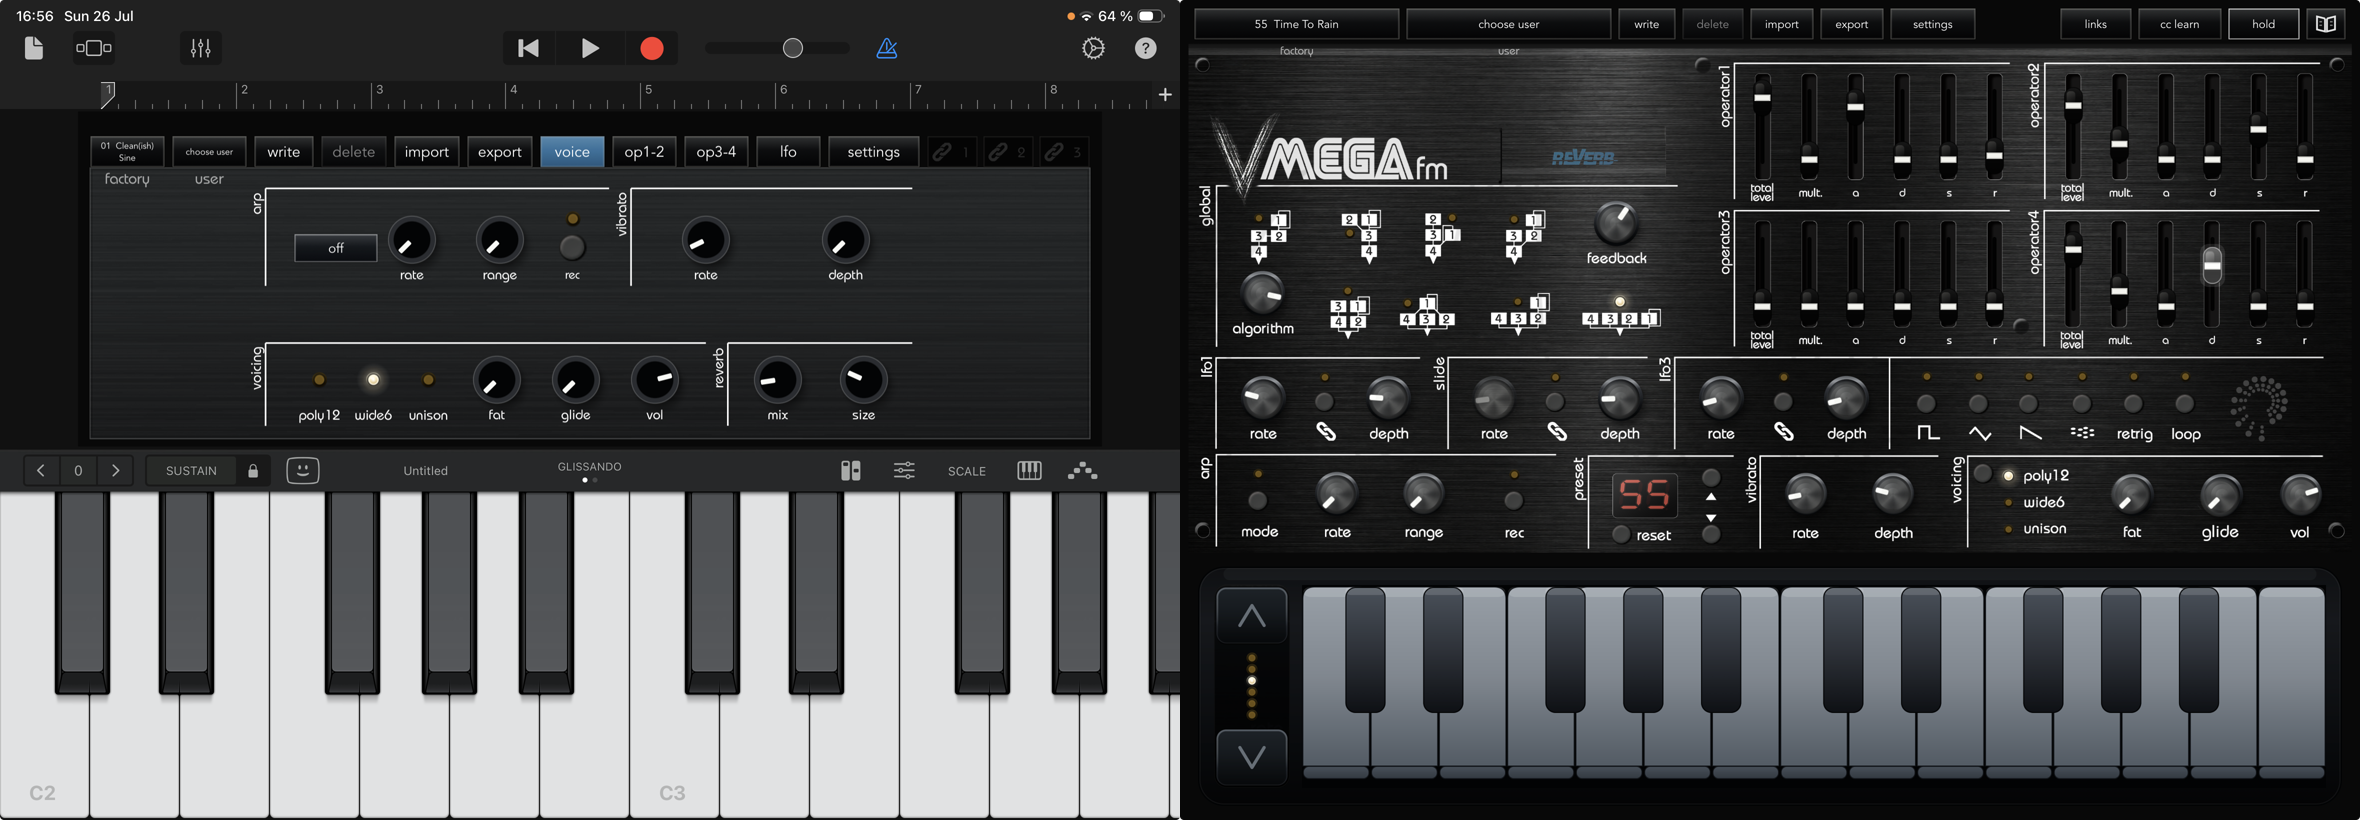The image size is (2360, 820).
Task: Open the keyboard layout split icon
Action: click(x=851, y=470)
